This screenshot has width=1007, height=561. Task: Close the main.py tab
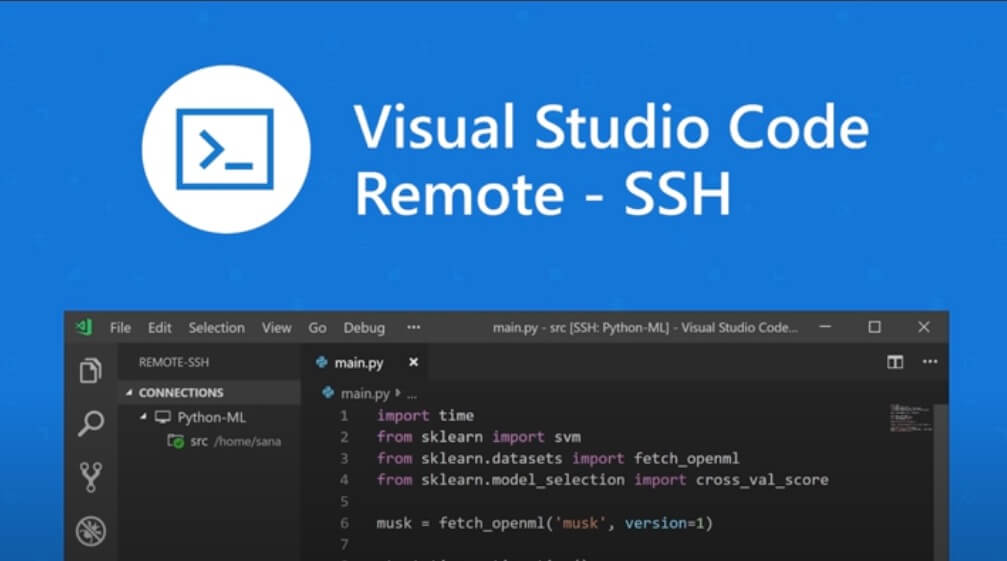click(414, 362)
